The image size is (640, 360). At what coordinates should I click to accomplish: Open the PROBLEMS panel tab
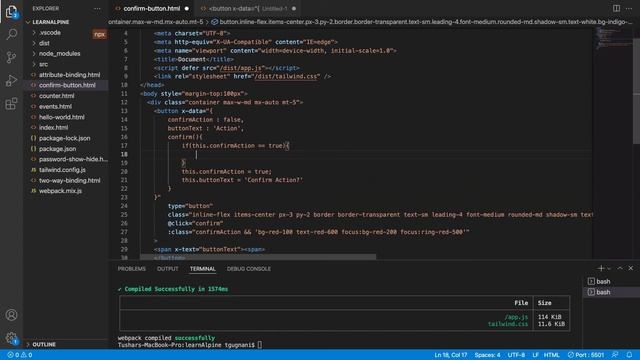coord(131,269)
